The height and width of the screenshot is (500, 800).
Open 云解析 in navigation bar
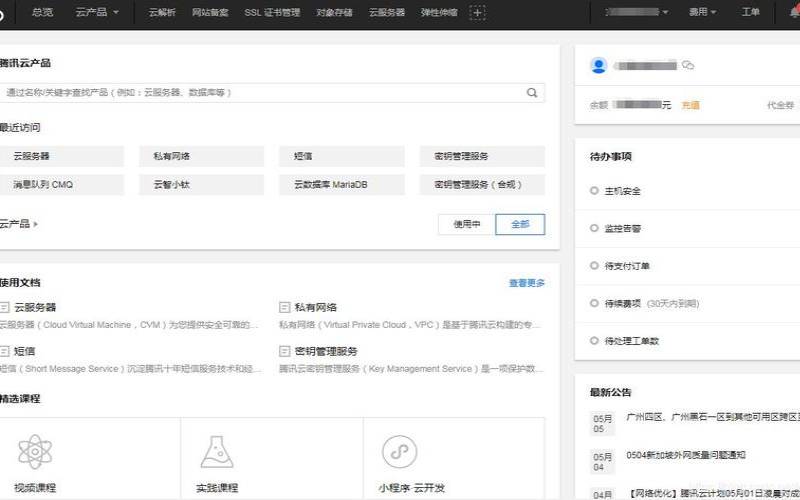coord(162,12)
